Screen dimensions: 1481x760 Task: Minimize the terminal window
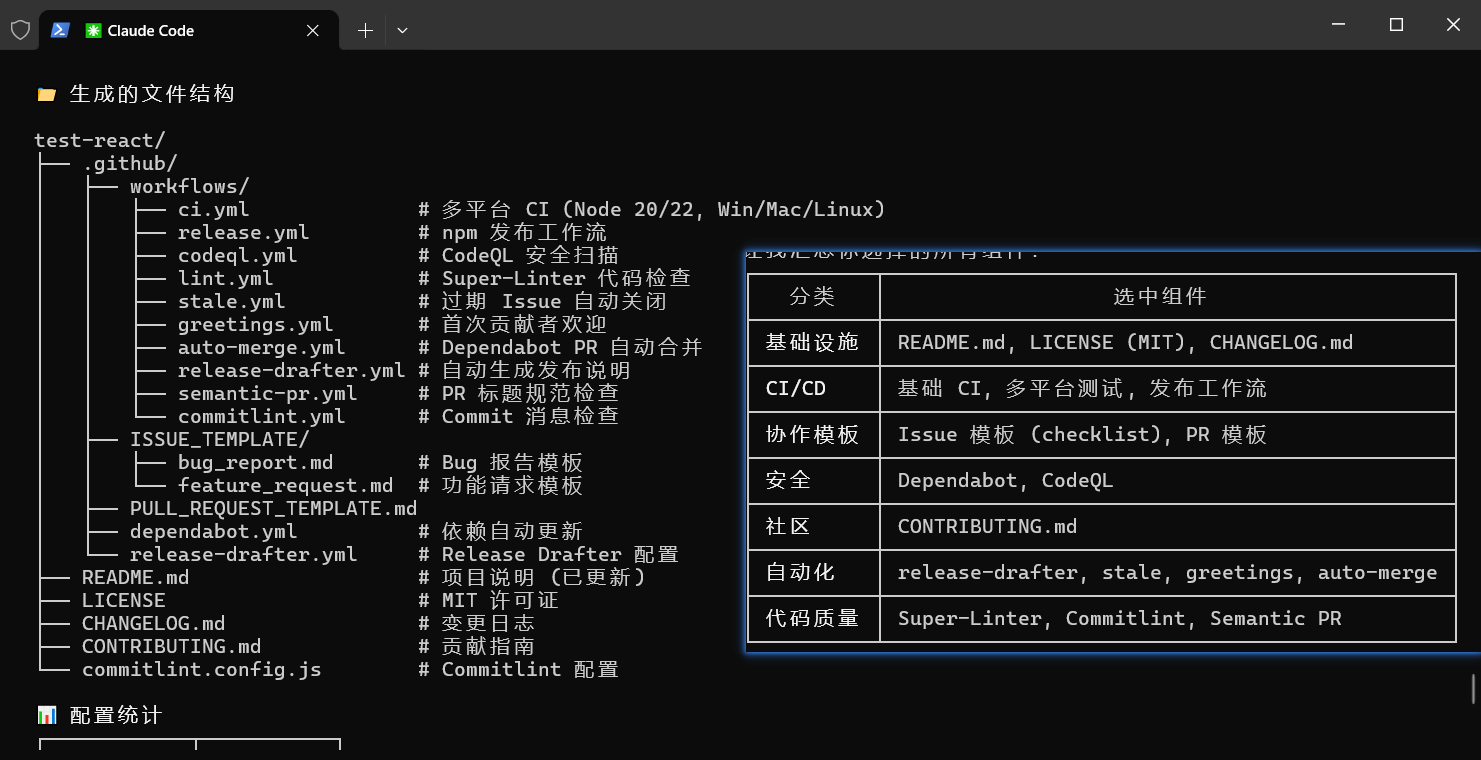click(1339, 25)
